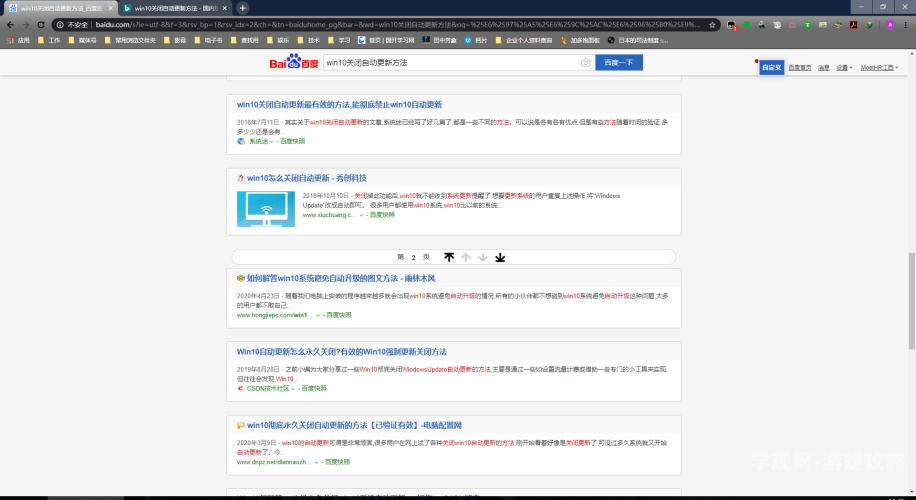Open 百度快照 for the 系统迷 result
The height and width of the screenshot is (500, 916).
(x=293, y=141)
